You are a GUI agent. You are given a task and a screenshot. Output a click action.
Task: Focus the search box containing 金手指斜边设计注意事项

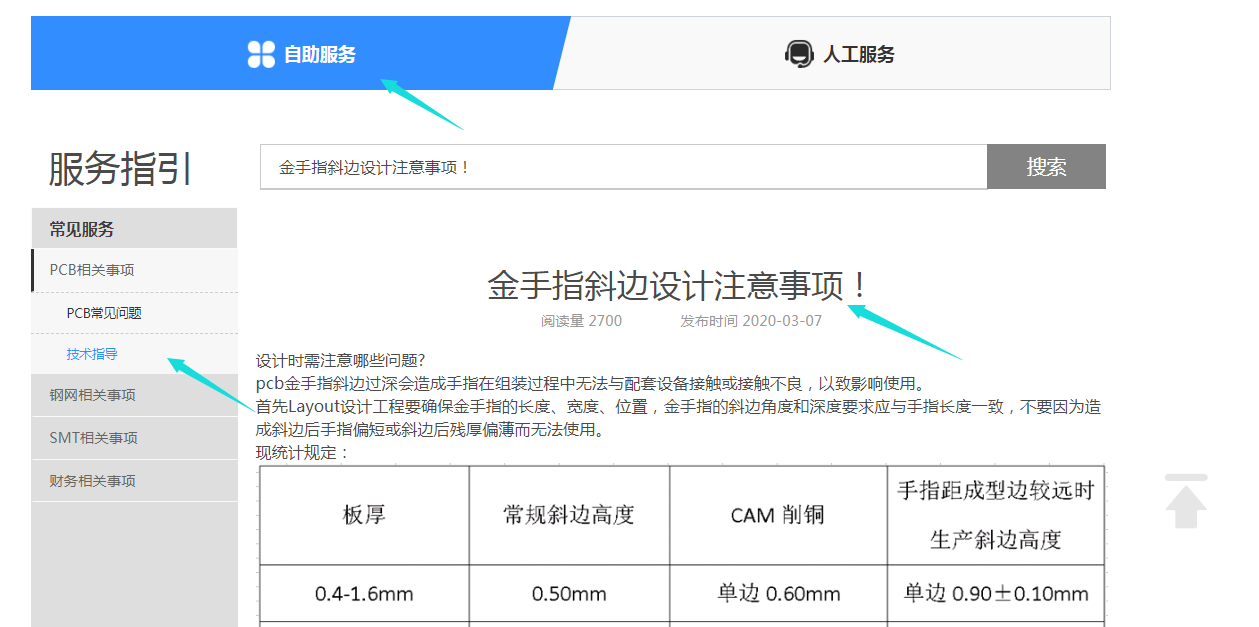click(x=622, y=167)
